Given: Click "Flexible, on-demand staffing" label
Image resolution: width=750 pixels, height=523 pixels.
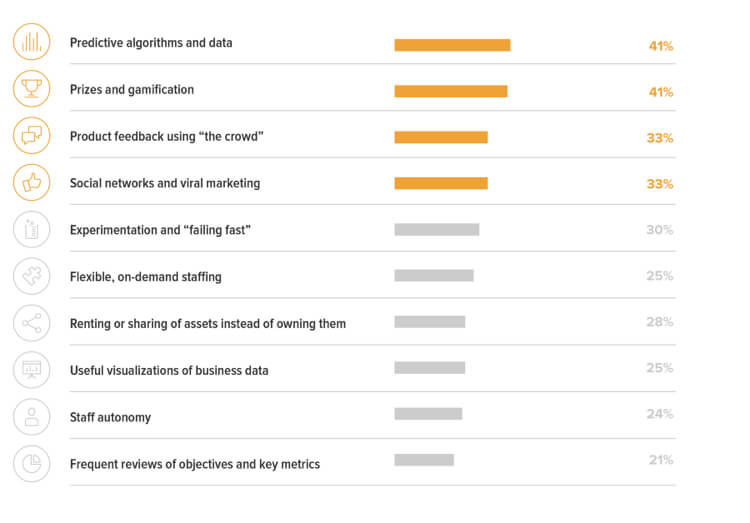Looking at the screenshot, I should tap(146, 276).
